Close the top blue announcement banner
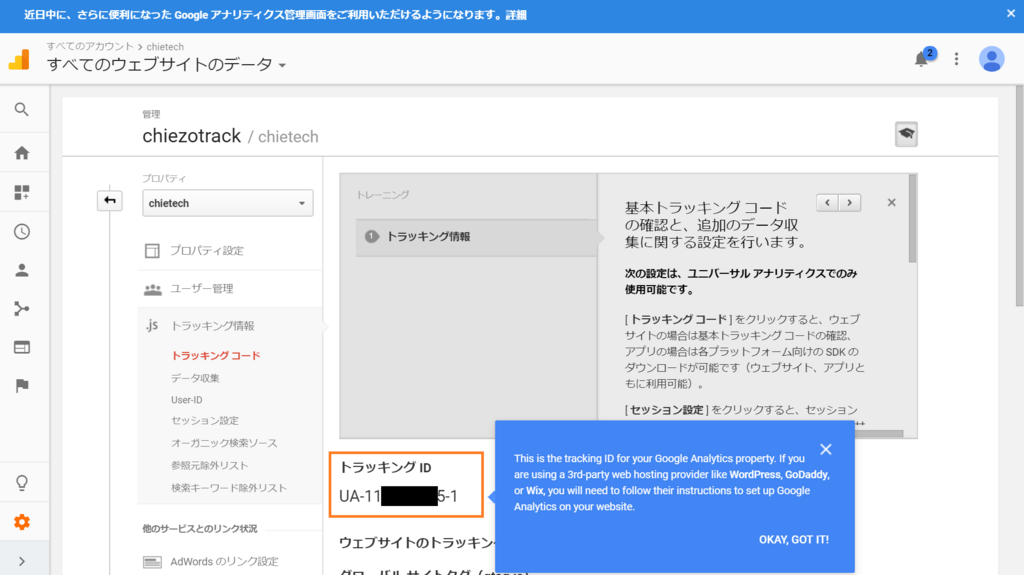This screenshot has height=575, width=1024. 1010,14
